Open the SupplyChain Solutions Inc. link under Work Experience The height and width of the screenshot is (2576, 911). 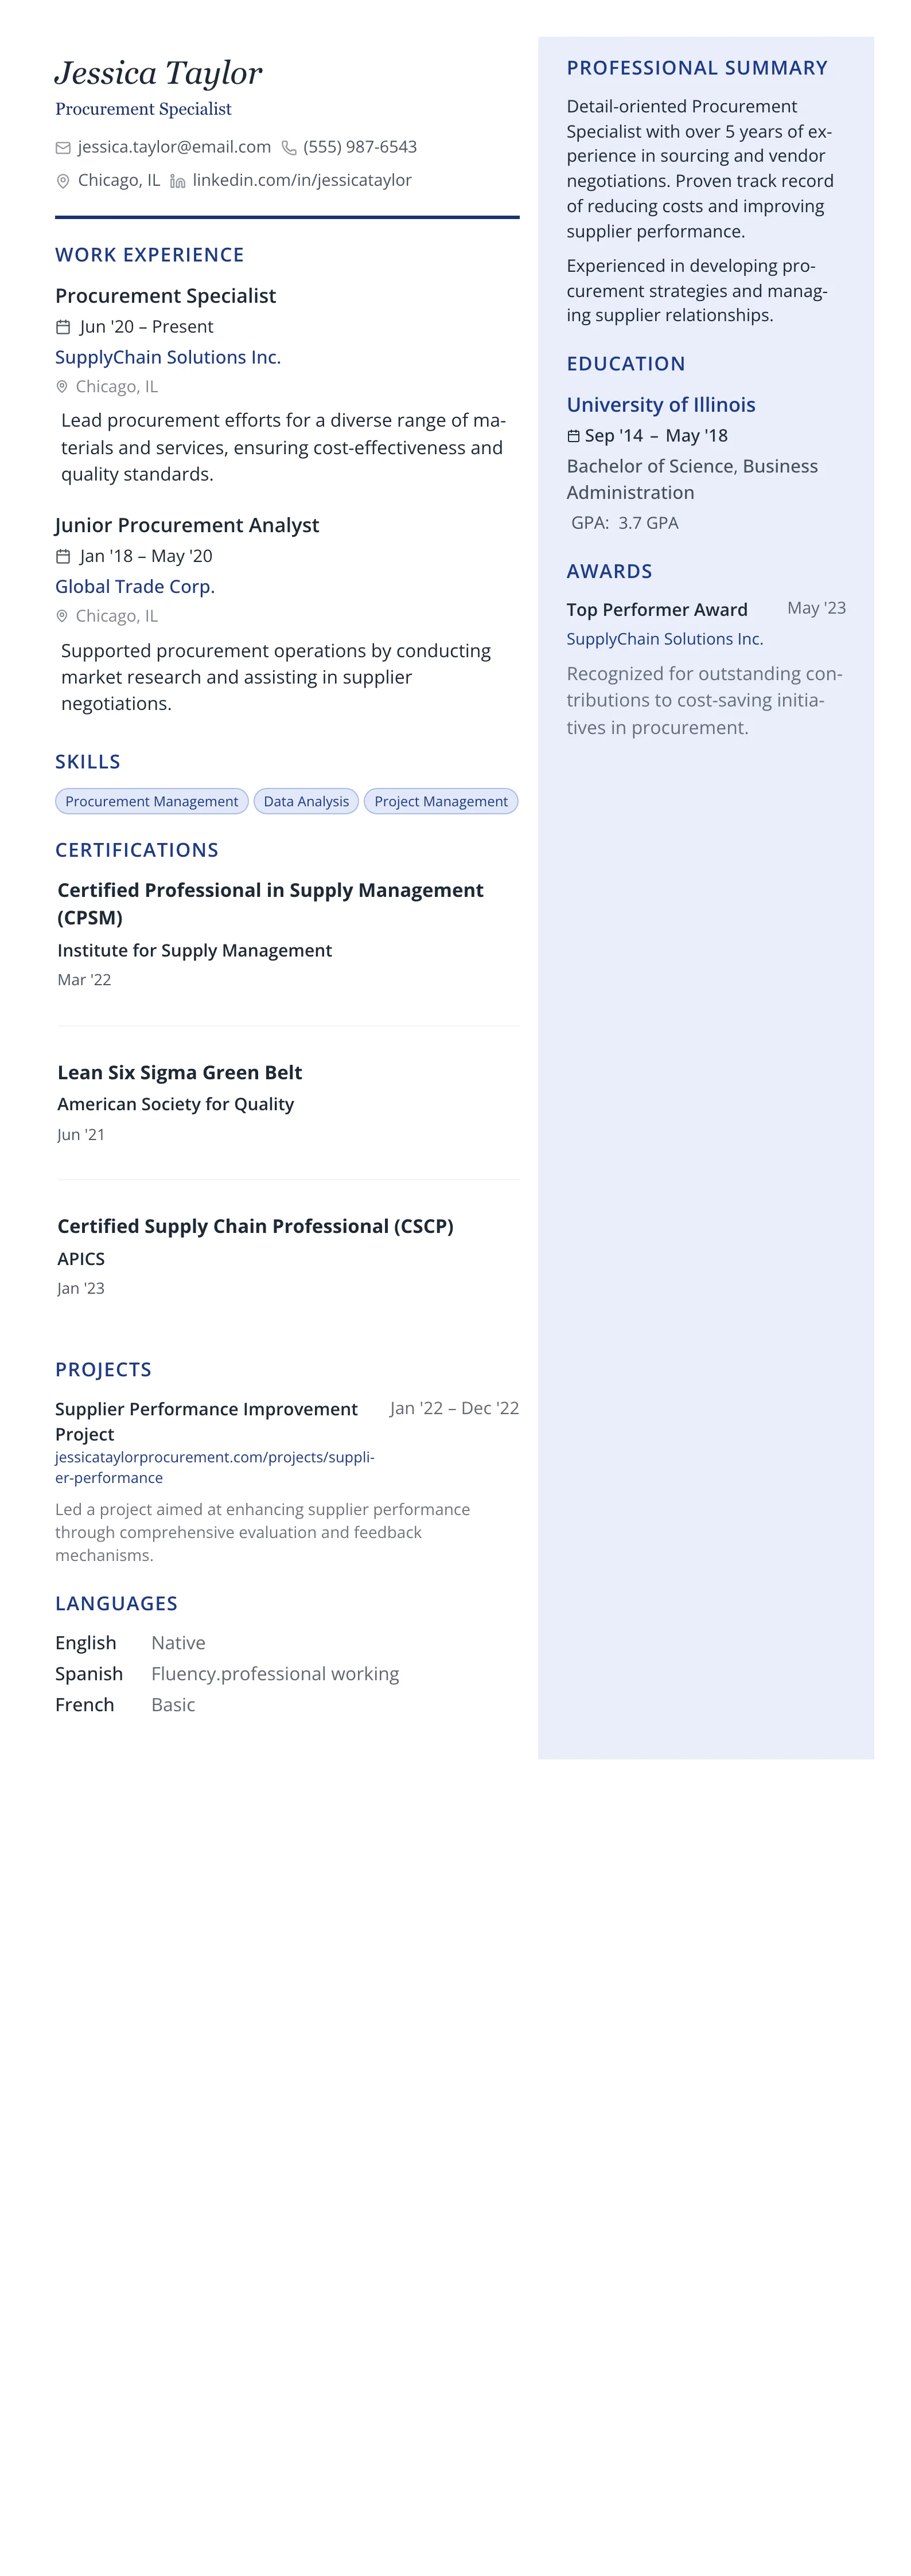[168, 357]
